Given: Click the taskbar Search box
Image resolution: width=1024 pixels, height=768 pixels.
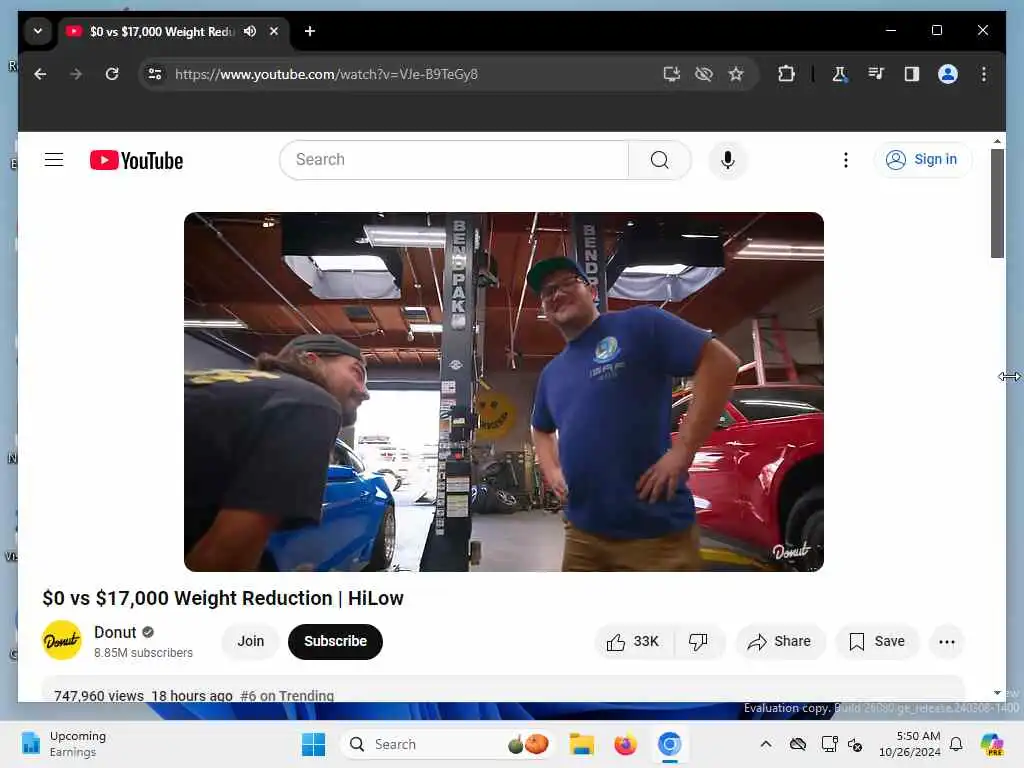Looking at the screenshot, I should coord(447,744).
